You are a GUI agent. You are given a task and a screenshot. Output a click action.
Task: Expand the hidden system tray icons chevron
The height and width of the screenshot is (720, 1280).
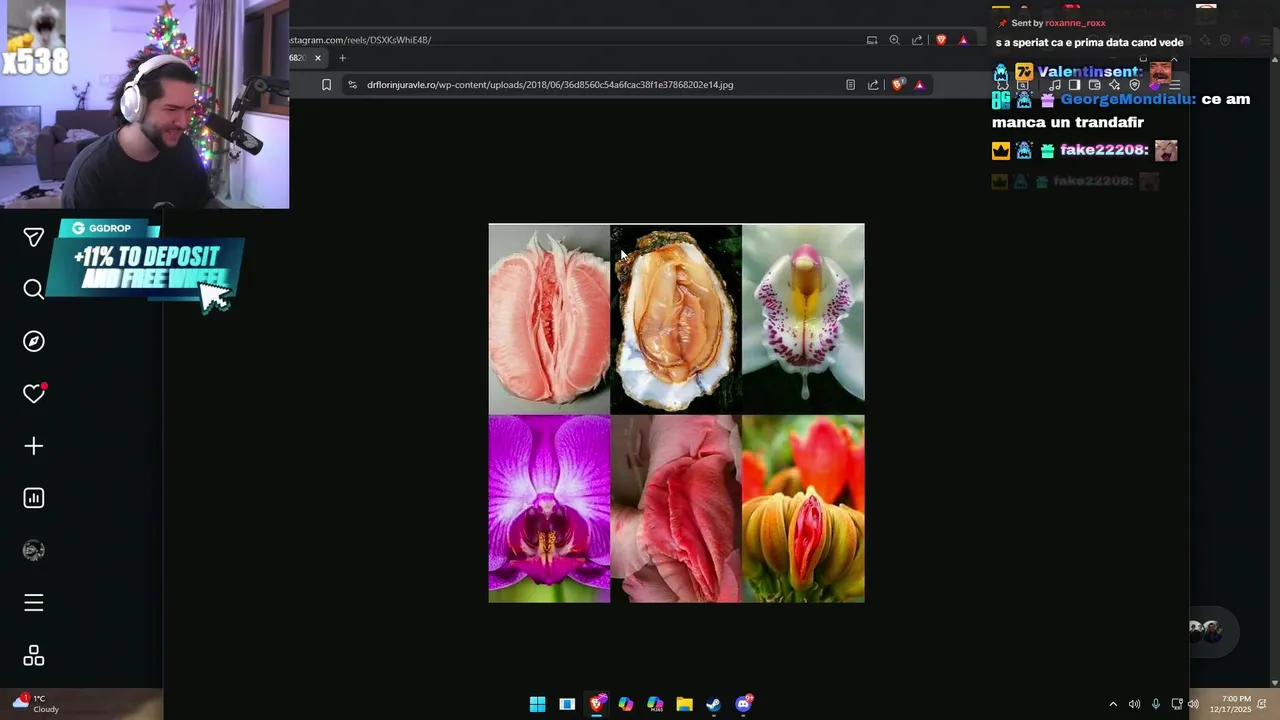(1113, 704)
